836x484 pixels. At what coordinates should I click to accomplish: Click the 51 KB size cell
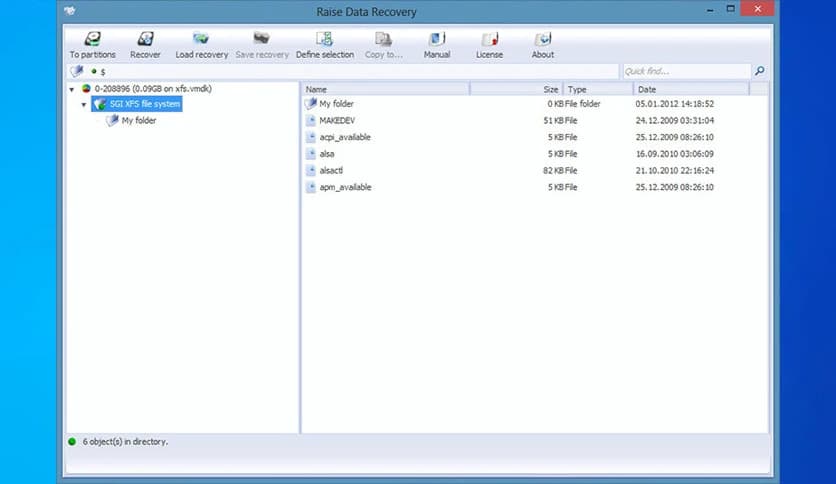point(553,120)
